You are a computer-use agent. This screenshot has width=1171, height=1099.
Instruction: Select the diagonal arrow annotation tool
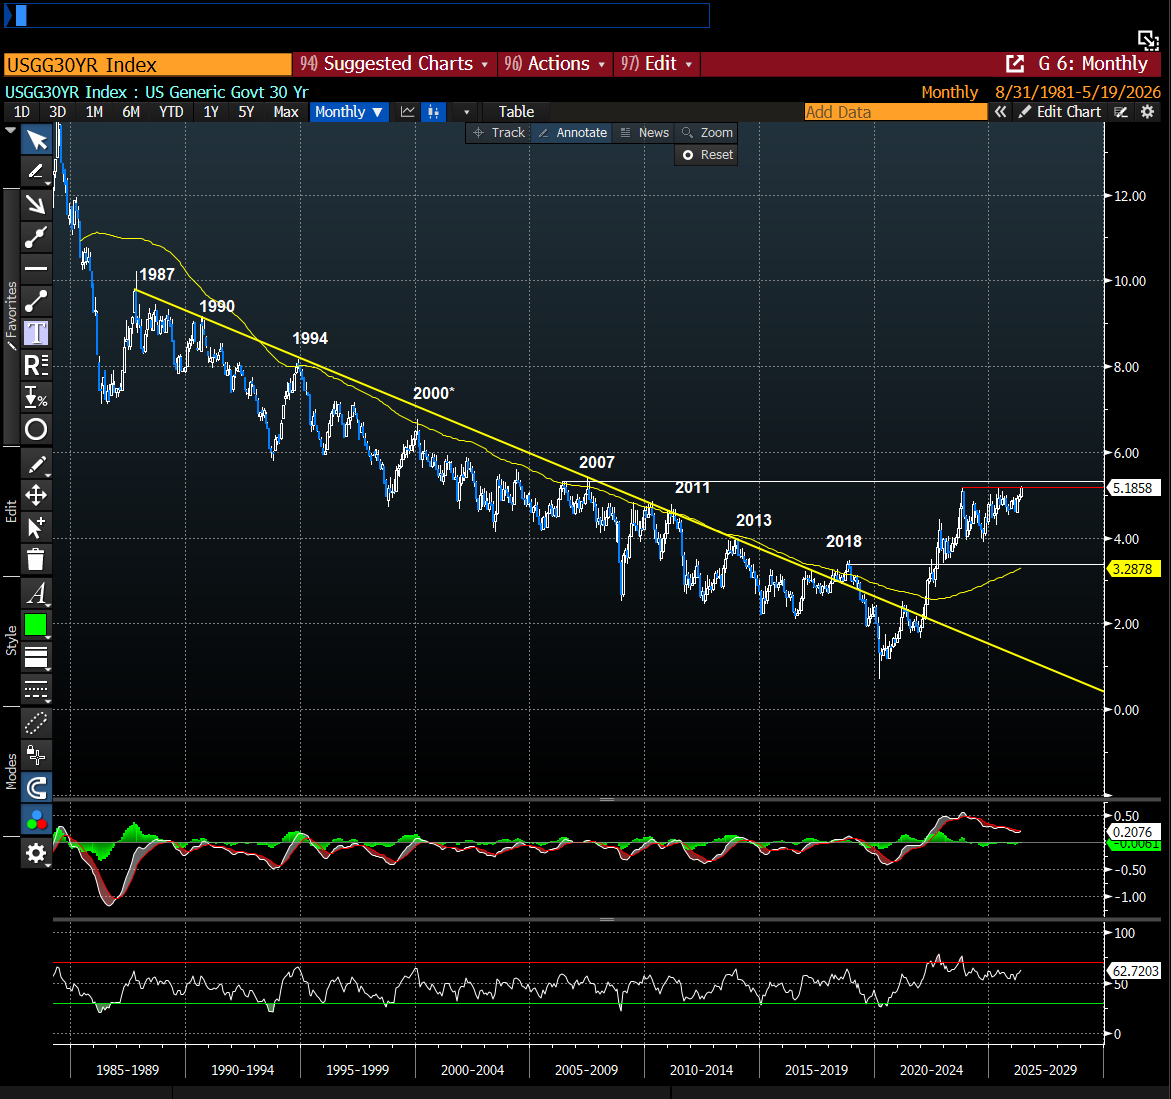(36, 204)
